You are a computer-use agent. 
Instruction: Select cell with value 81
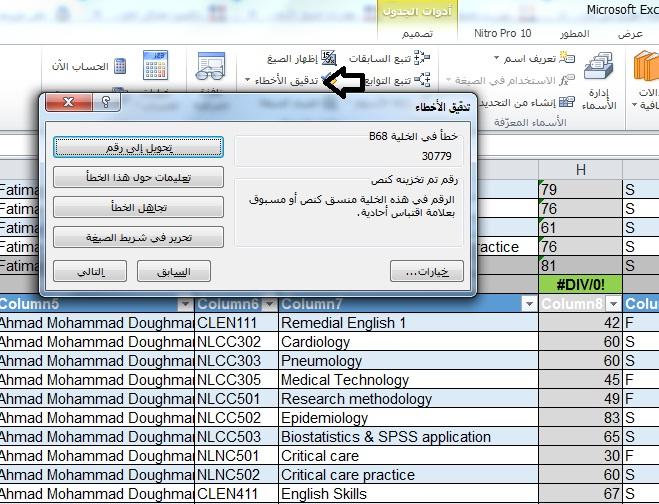[x=580, y=265]
